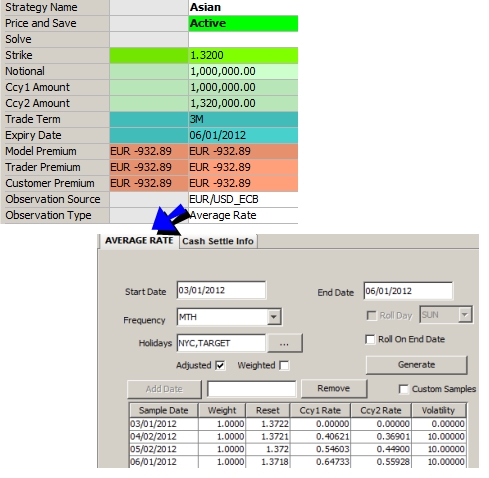
Task: Select the AVERAGE RATE tab
Action: [x=139, y=241]
